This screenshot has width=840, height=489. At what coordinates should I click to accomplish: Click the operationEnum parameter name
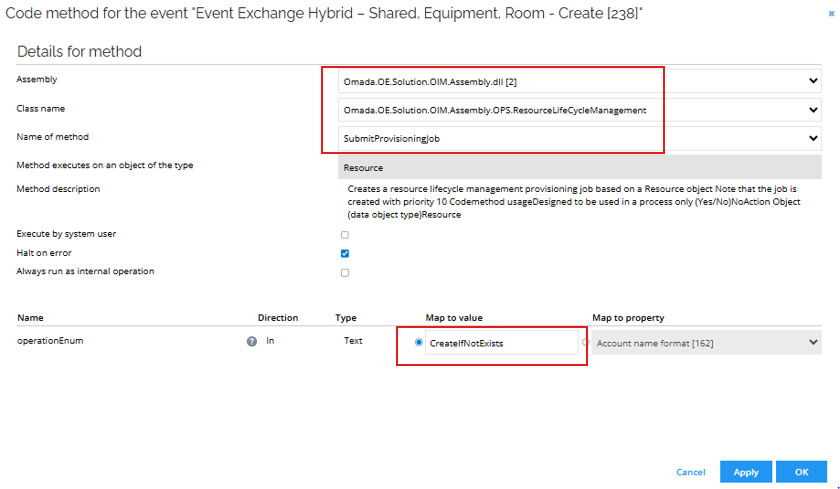[50, 341]
